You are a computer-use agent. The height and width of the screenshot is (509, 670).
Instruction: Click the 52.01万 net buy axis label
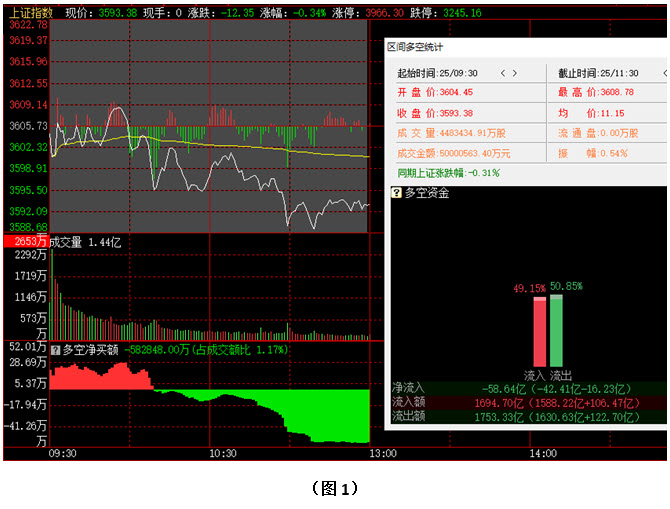coord(28,347)
